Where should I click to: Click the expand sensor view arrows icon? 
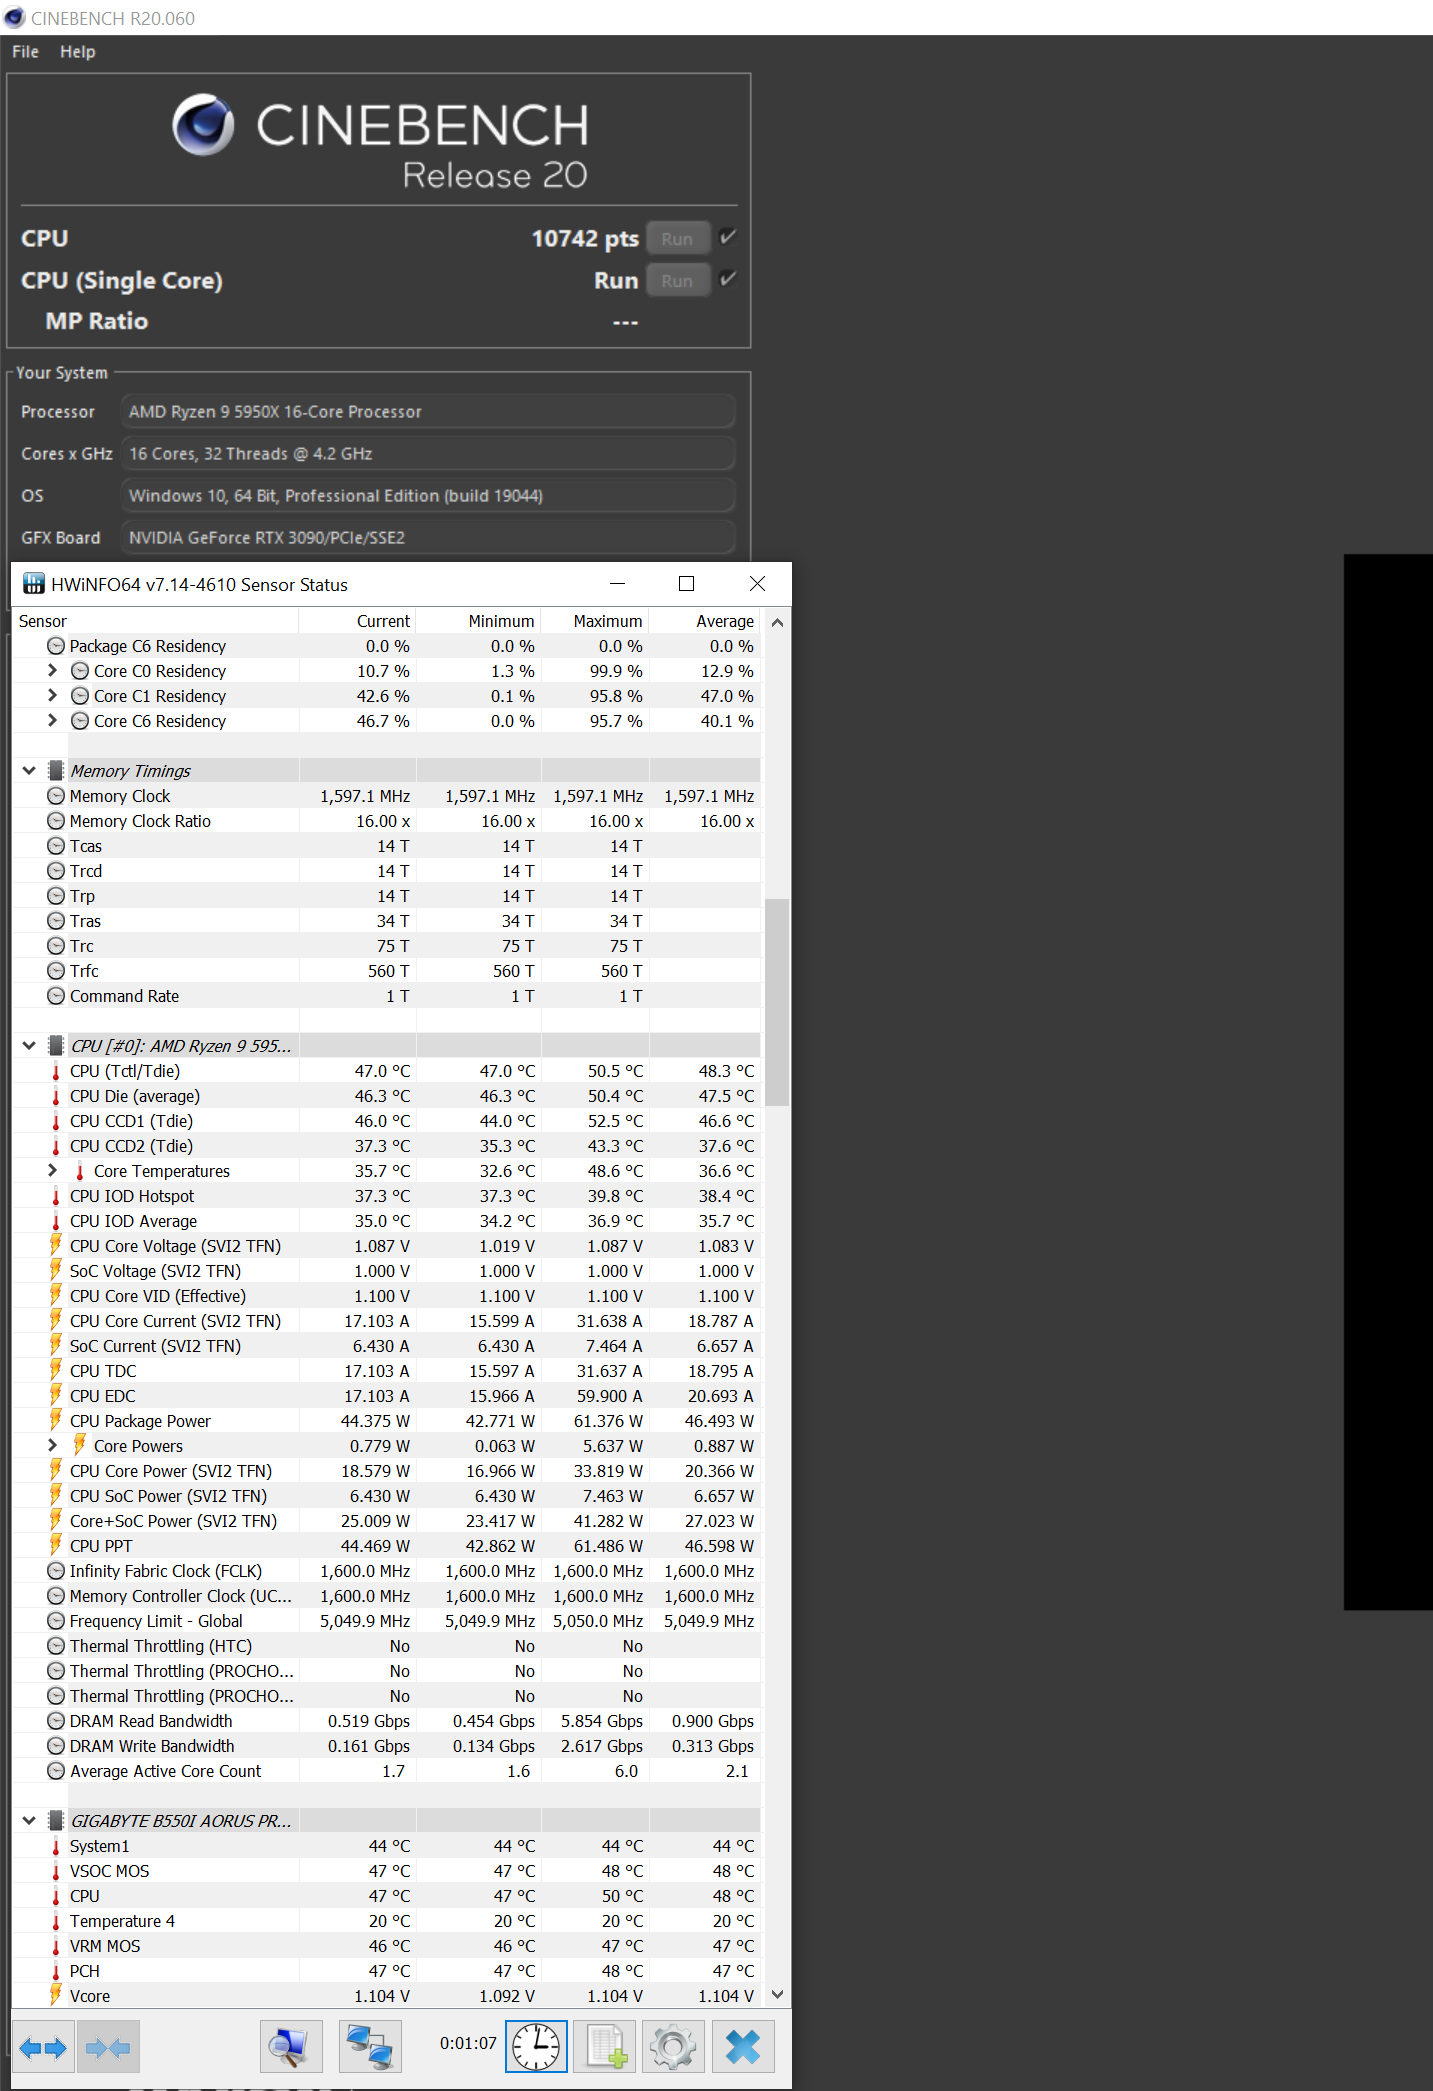(x=43, y=2047)
